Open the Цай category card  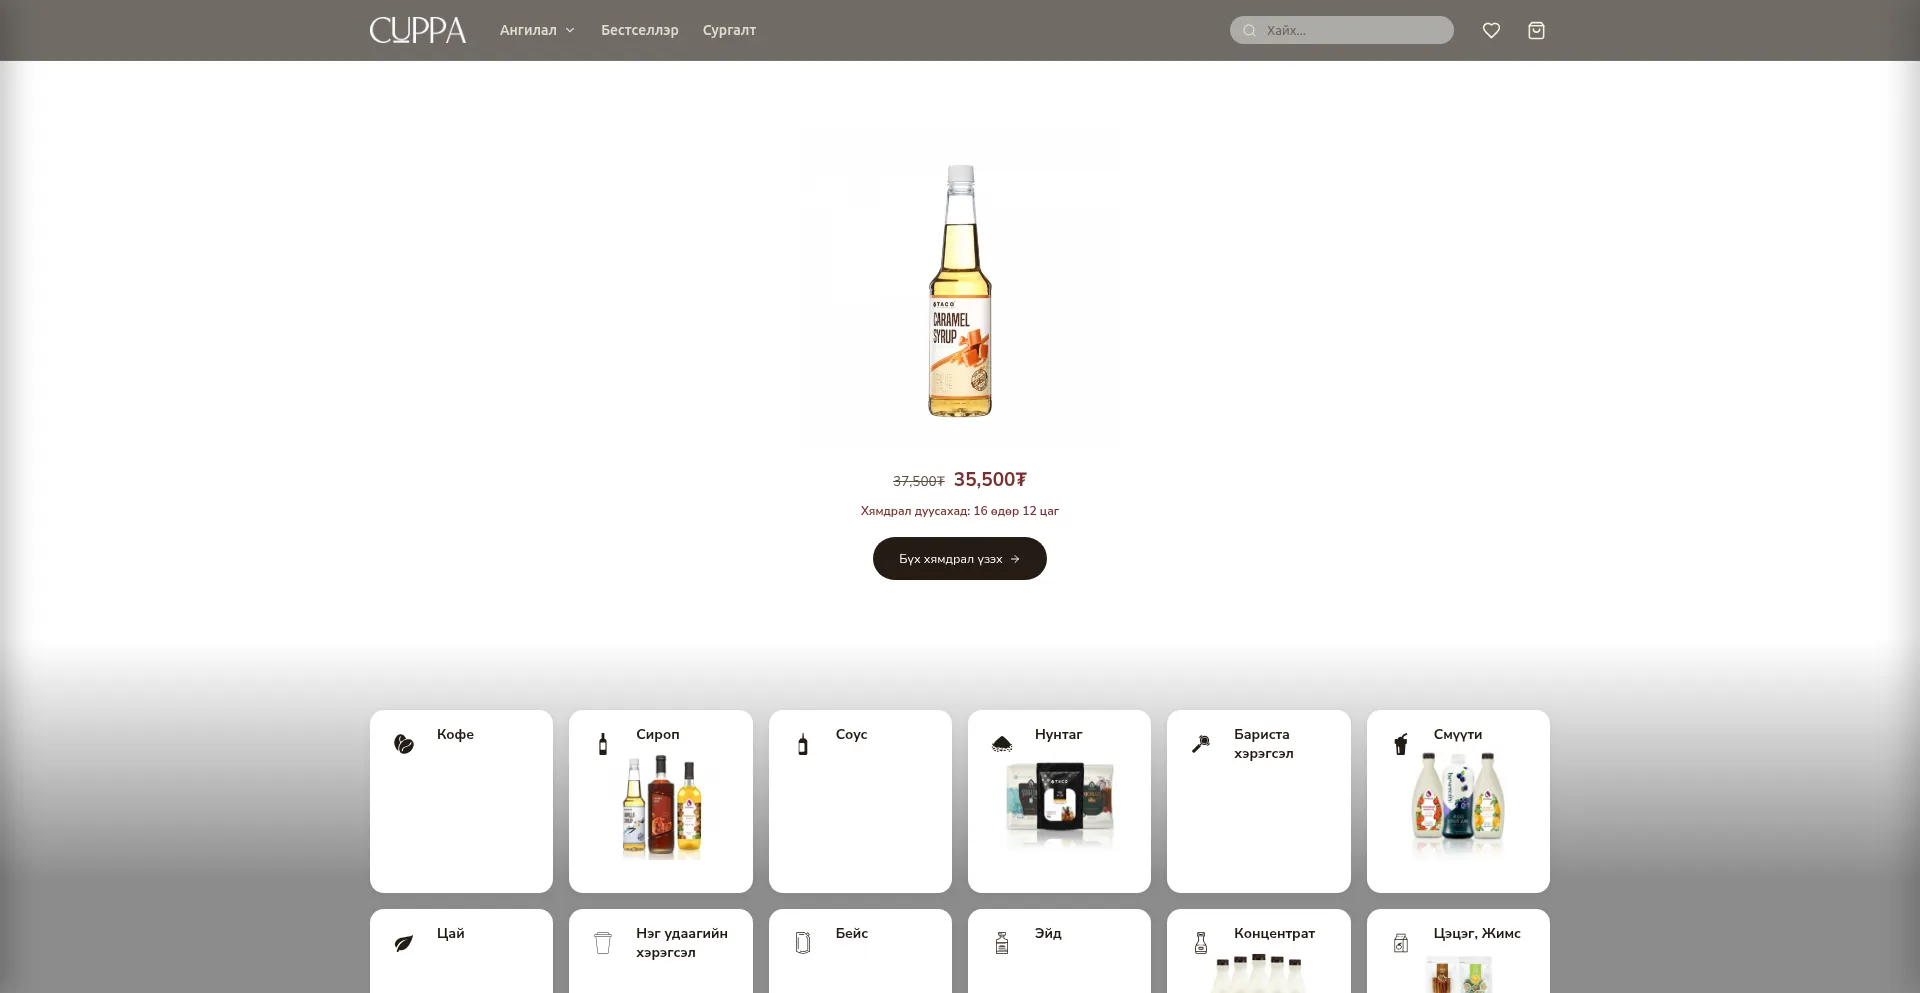pos(461,951)
